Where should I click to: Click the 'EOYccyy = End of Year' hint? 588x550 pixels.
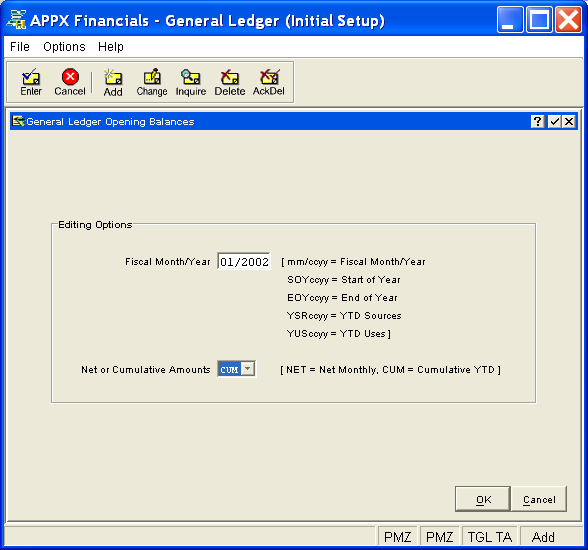click(342, 298)
